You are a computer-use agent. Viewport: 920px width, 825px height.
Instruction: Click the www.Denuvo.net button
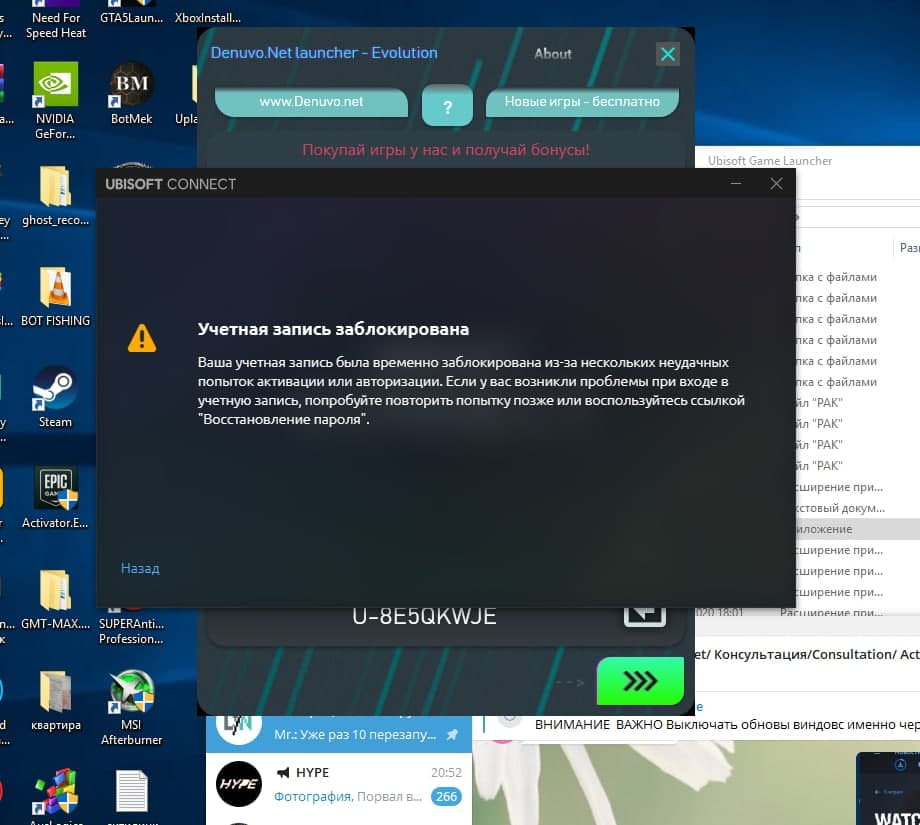311,102
